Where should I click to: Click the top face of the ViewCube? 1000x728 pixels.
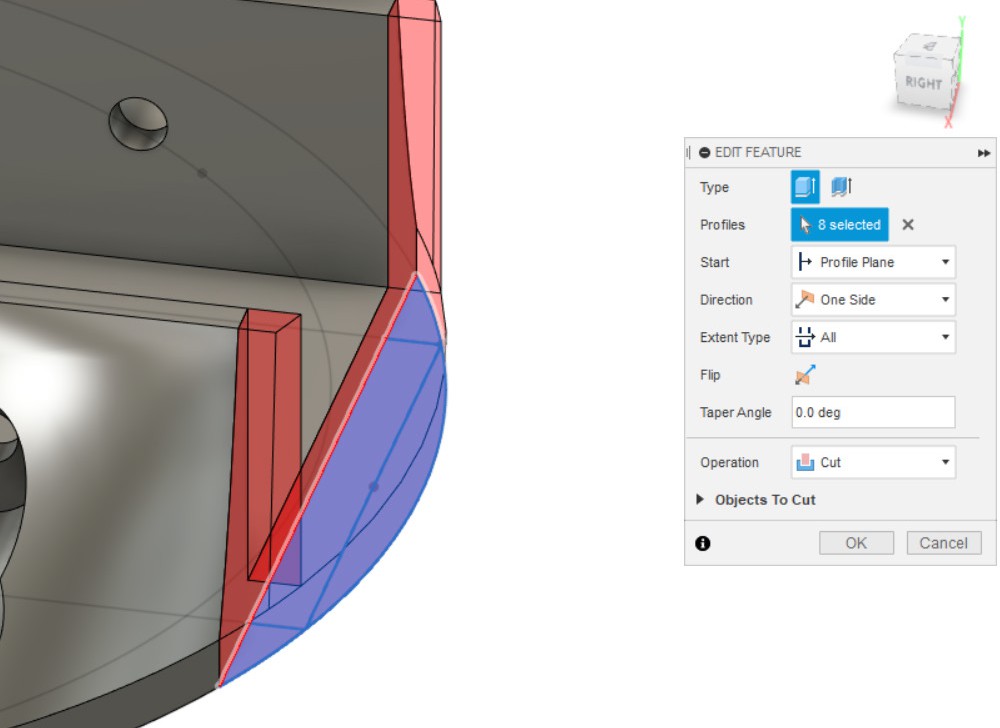tap(928, 46)
